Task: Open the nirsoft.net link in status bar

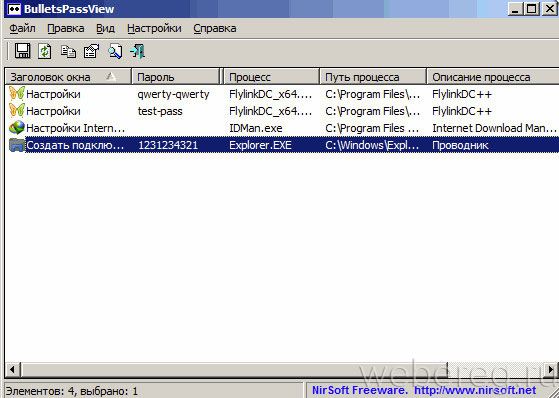Action: pos(475,390)
